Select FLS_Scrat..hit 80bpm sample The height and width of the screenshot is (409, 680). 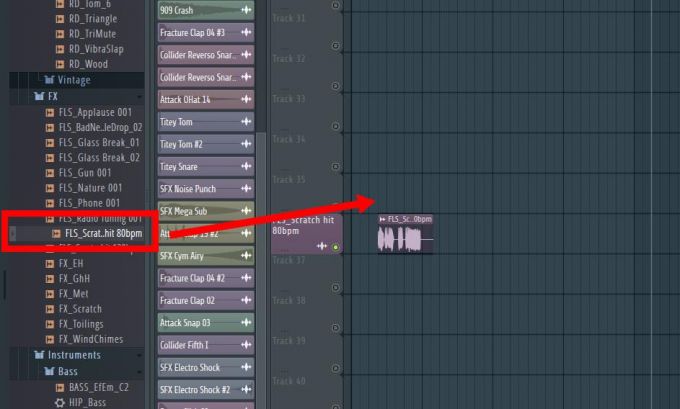103,233
